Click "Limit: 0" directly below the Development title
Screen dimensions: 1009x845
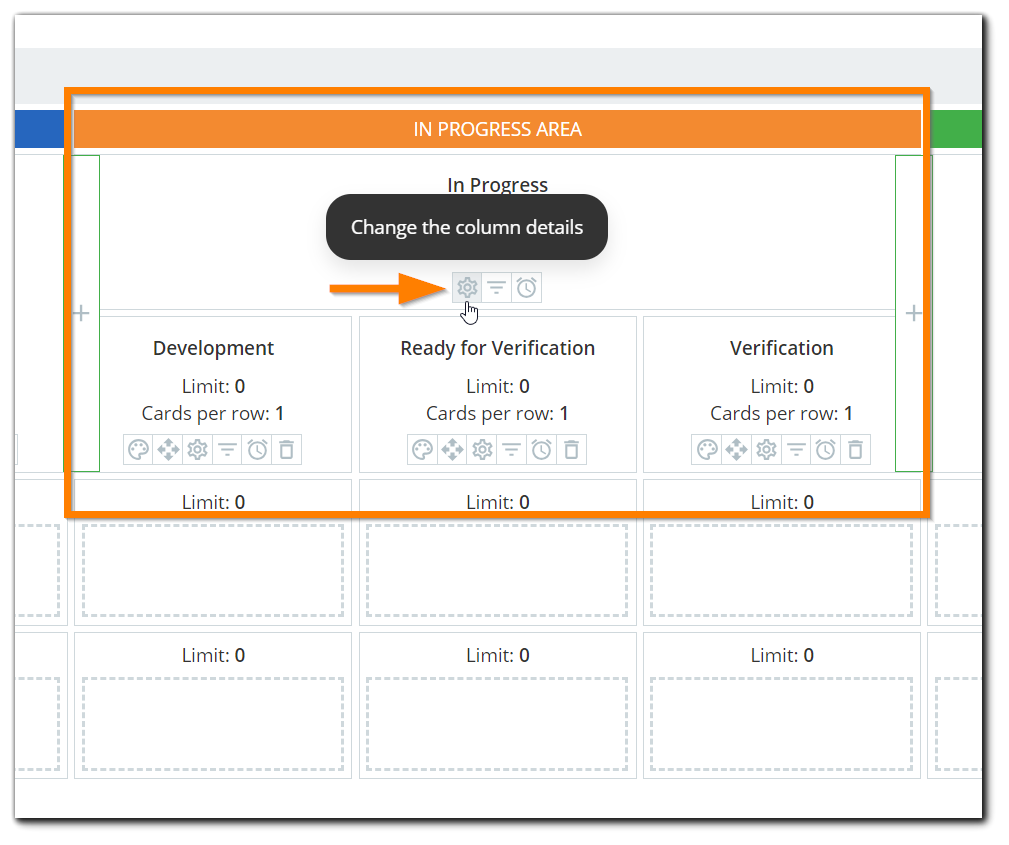click(x=214, y=386)
